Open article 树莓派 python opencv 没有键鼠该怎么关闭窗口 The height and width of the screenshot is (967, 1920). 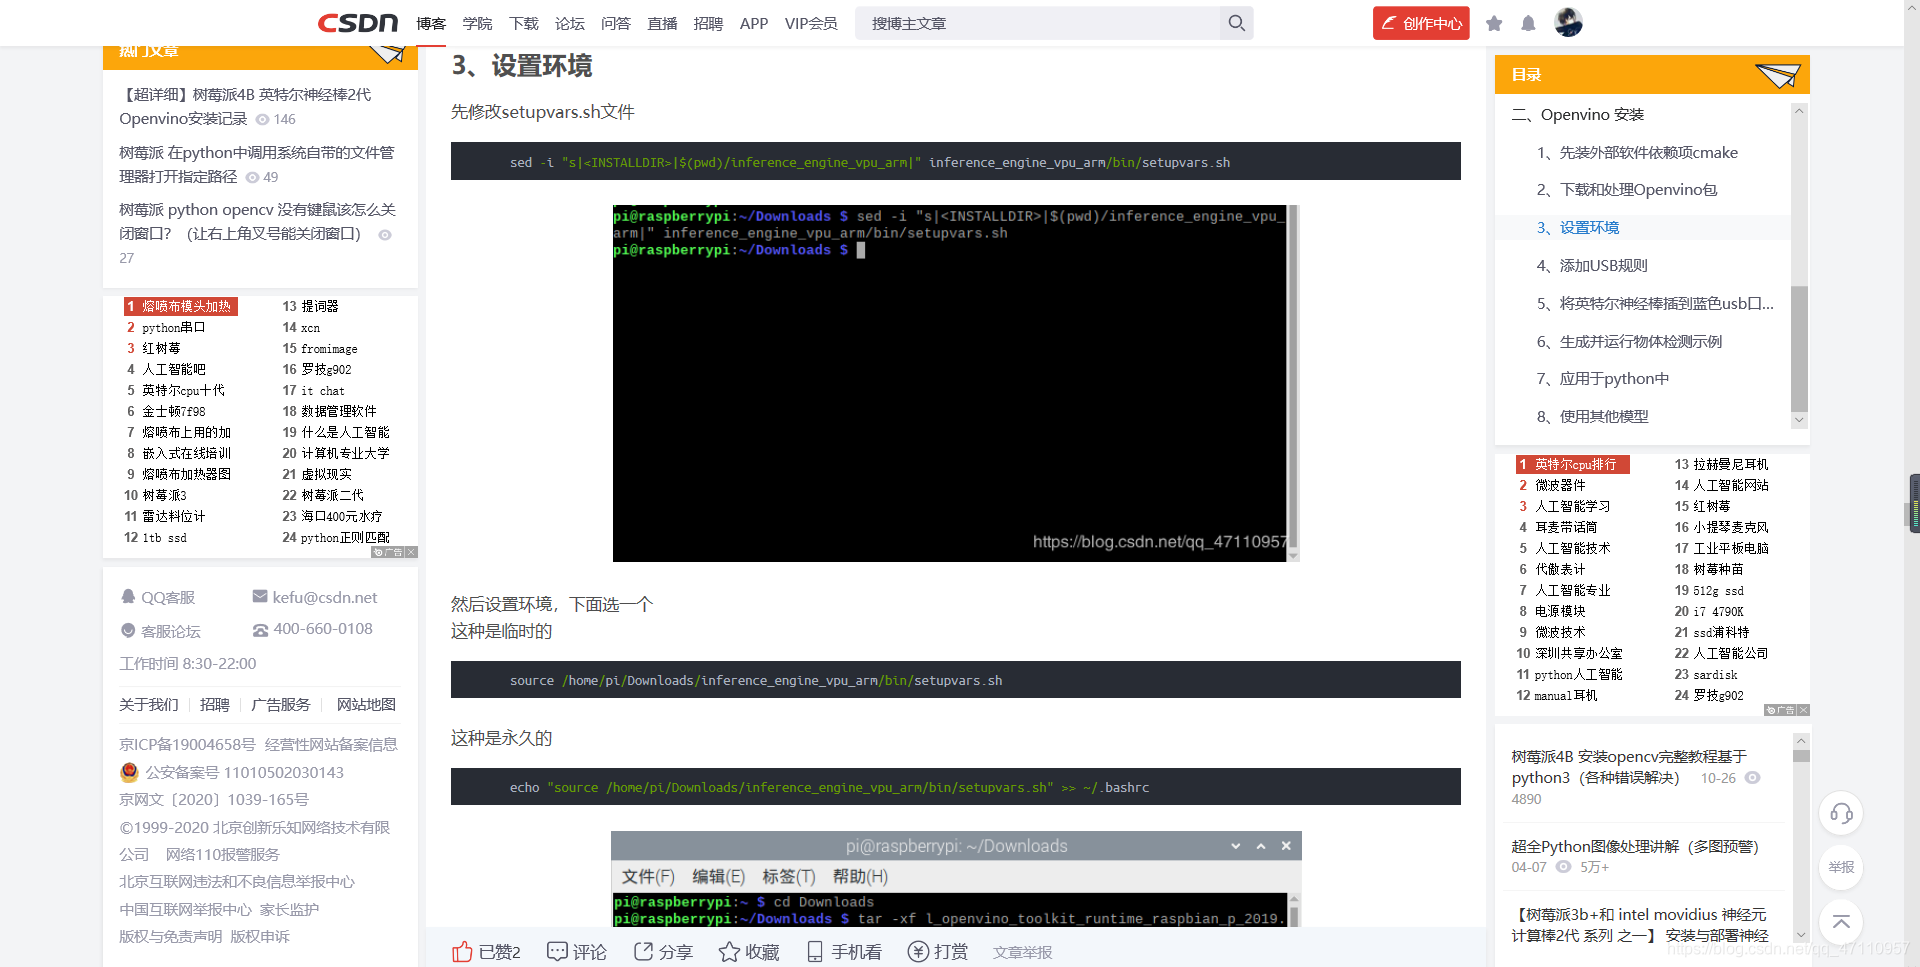click(257, 221)
